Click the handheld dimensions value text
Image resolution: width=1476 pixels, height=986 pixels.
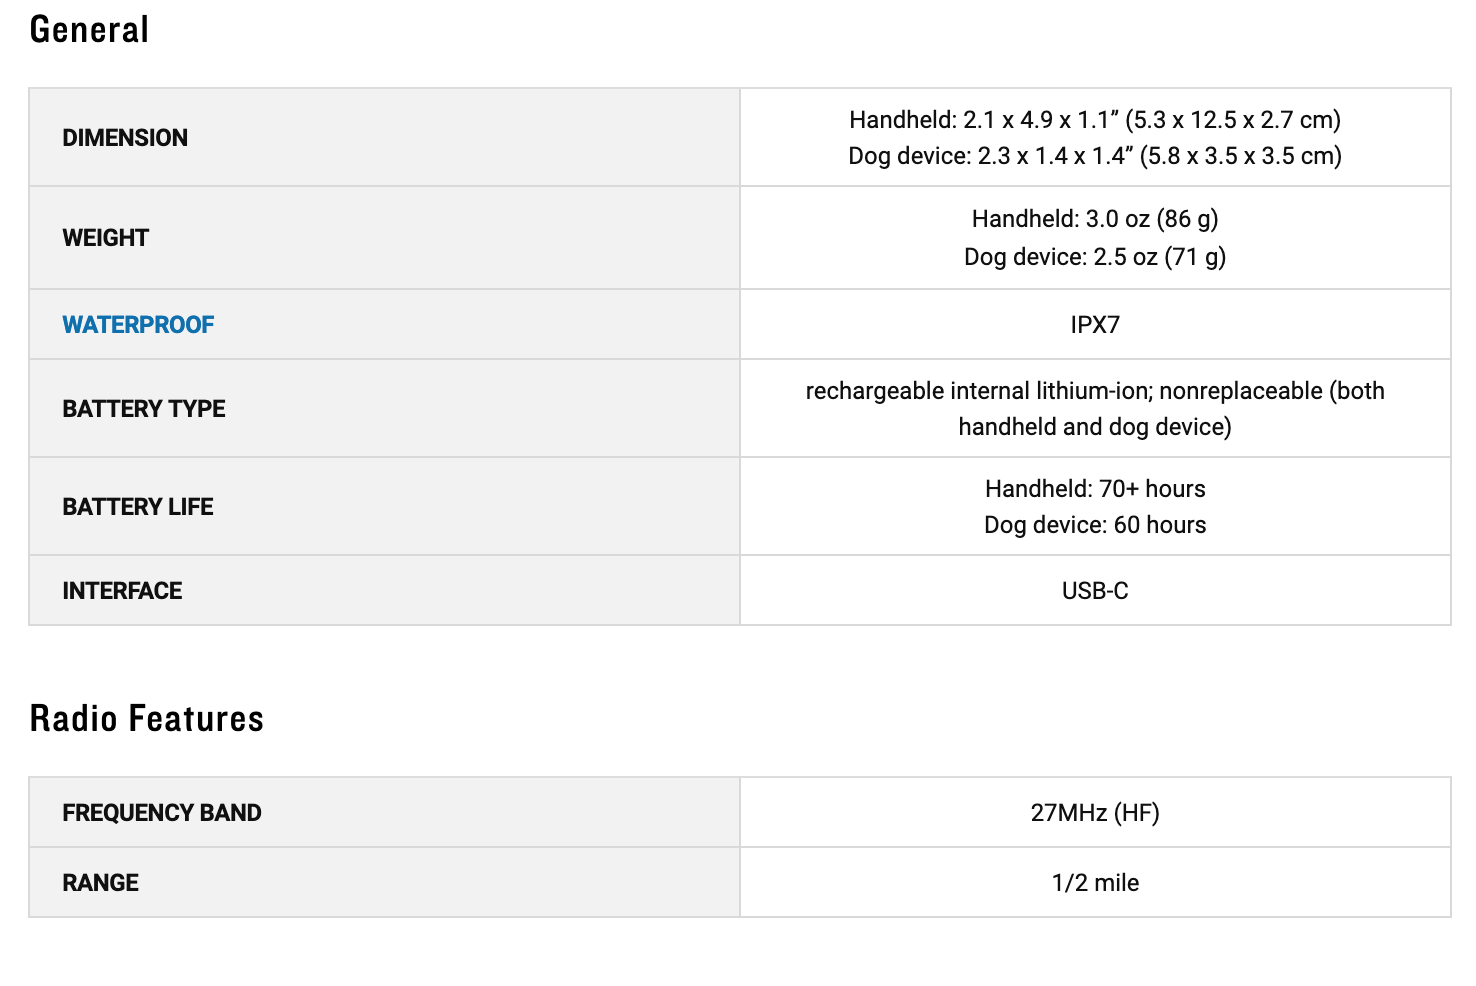(1094, 120)
